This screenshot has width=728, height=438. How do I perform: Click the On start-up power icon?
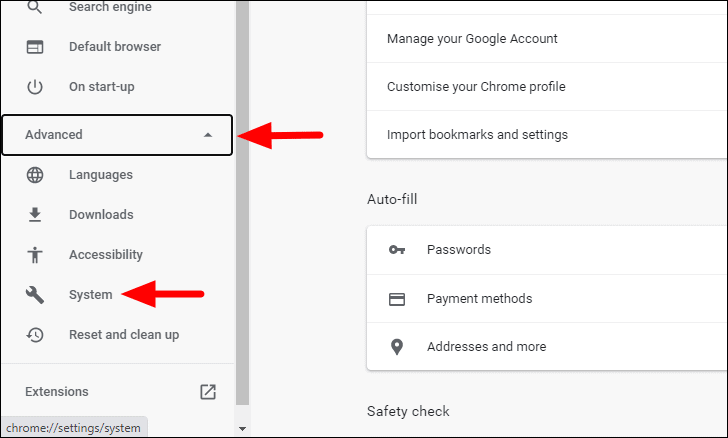click(x=35, y=87)
